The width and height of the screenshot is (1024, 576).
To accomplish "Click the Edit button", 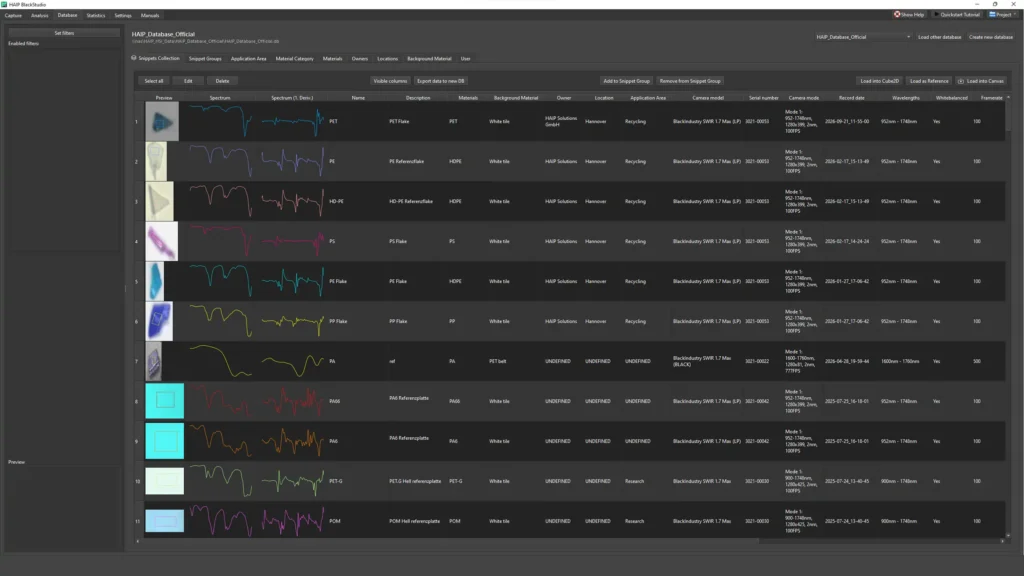I will pyautogui.click(x=188, y=81).
